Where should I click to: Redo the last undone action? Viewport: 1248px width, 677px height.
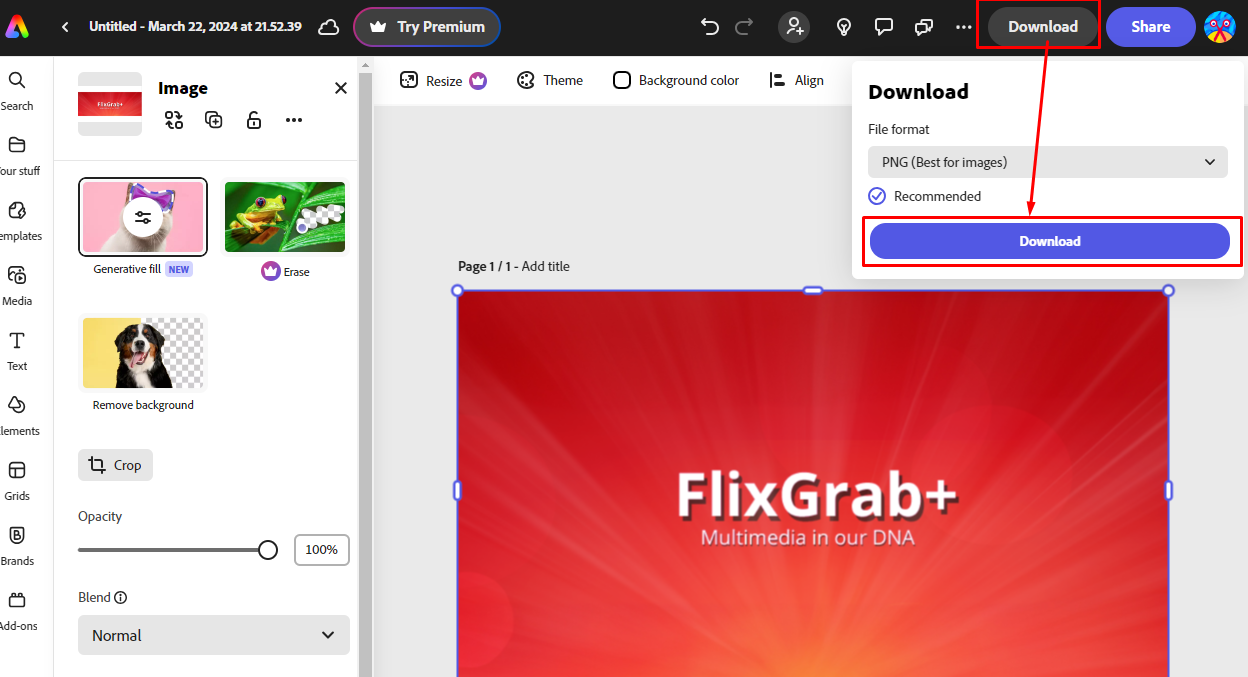coord(744,27)
